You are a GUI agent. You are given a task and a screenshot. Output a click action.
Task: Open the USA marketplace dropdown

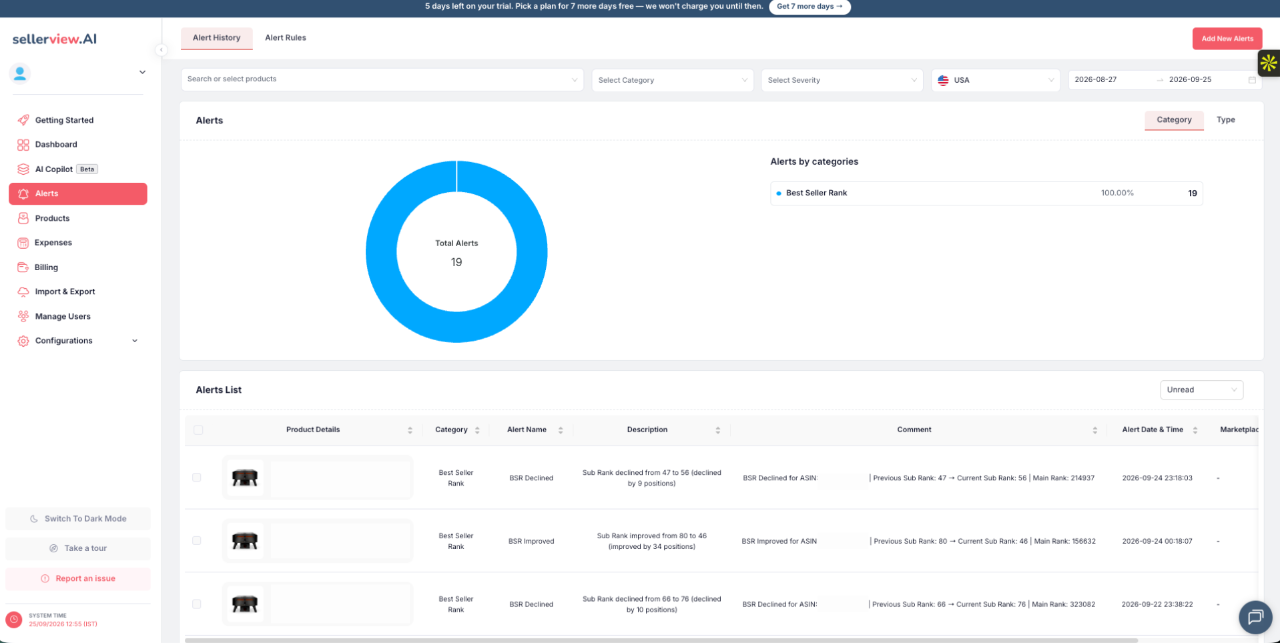tap(995, 80)
